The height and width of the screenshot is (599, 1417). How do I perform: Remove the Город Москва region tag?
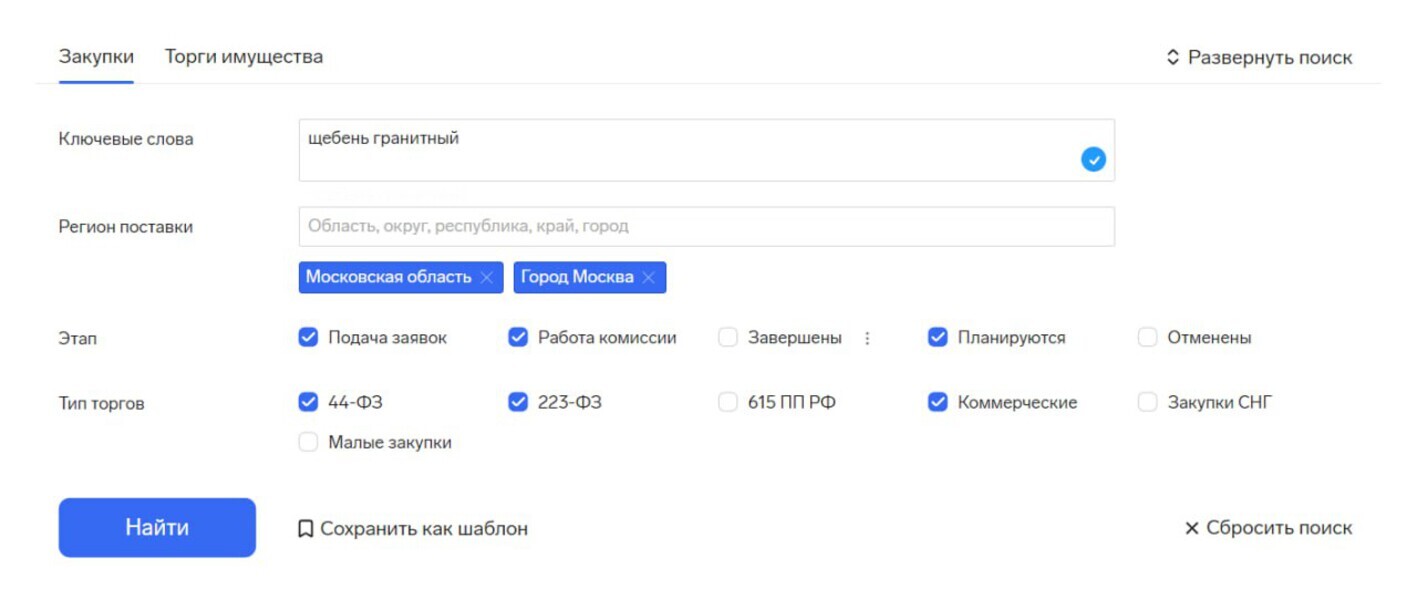tap(648, 278)
